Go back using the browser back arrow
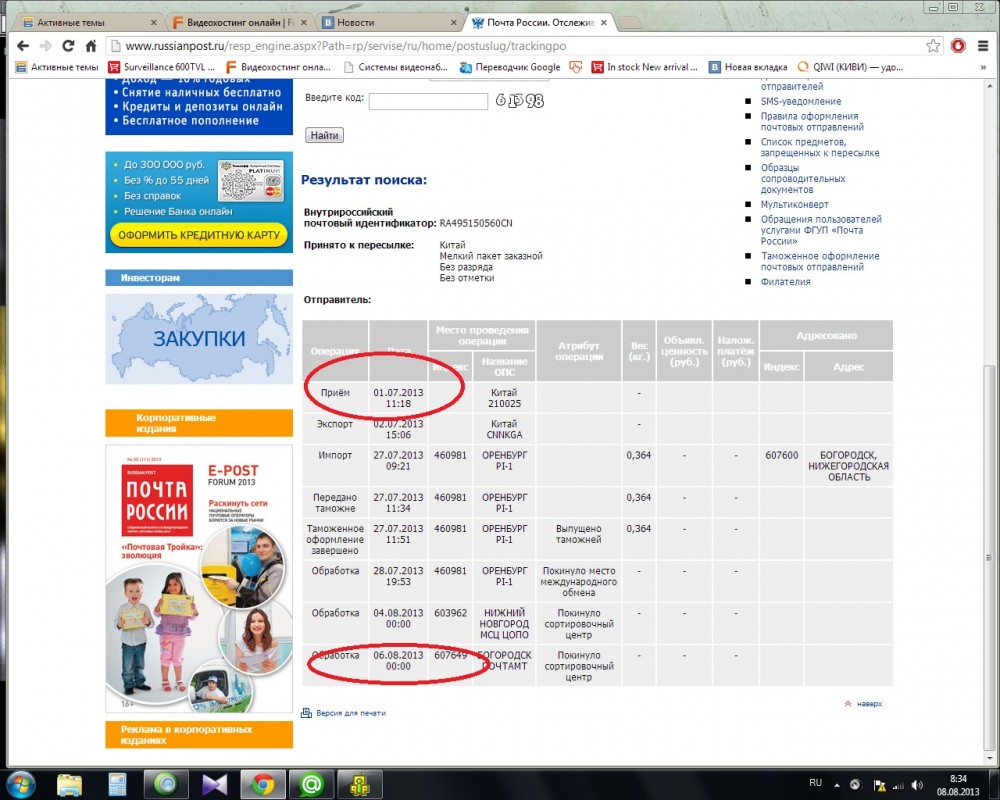The width and height of the screenshot is (1000, 800). 19,46
